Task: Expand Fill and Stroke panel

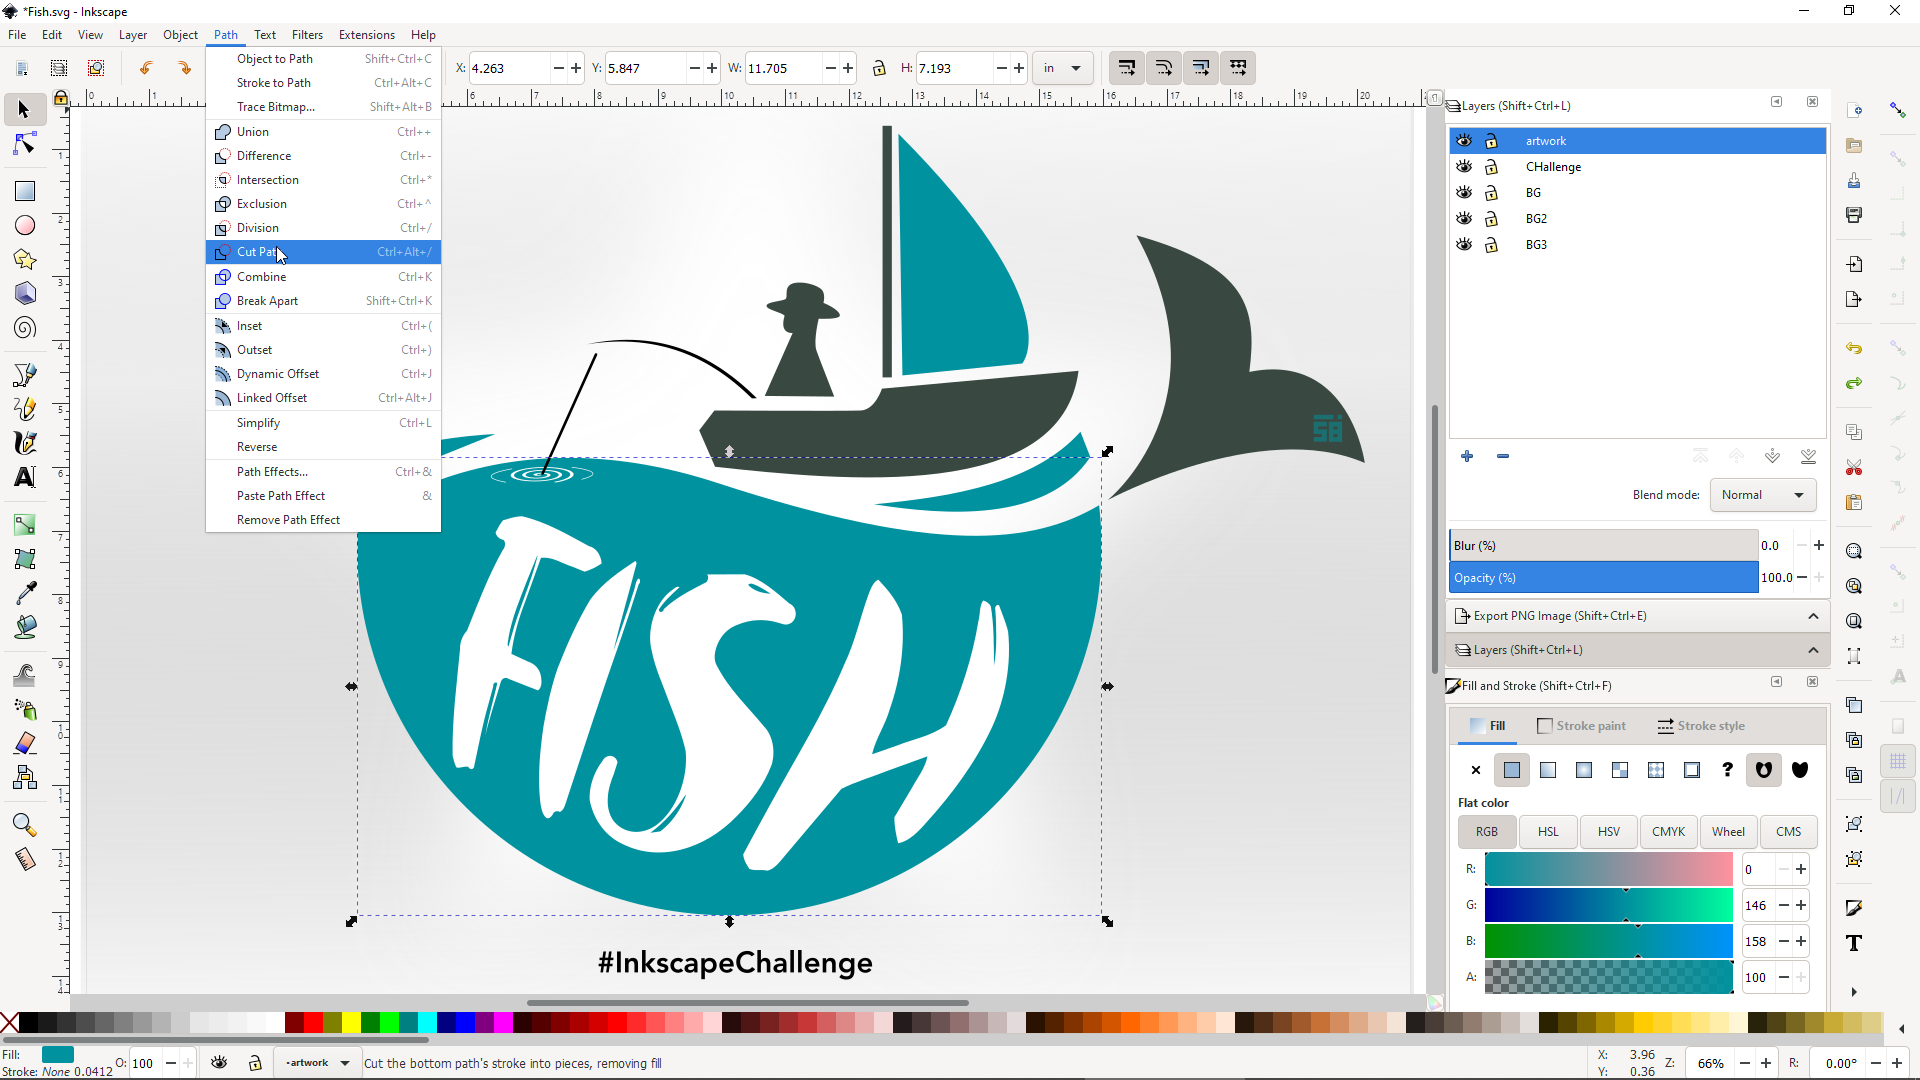Action: tap(1776, 683)
